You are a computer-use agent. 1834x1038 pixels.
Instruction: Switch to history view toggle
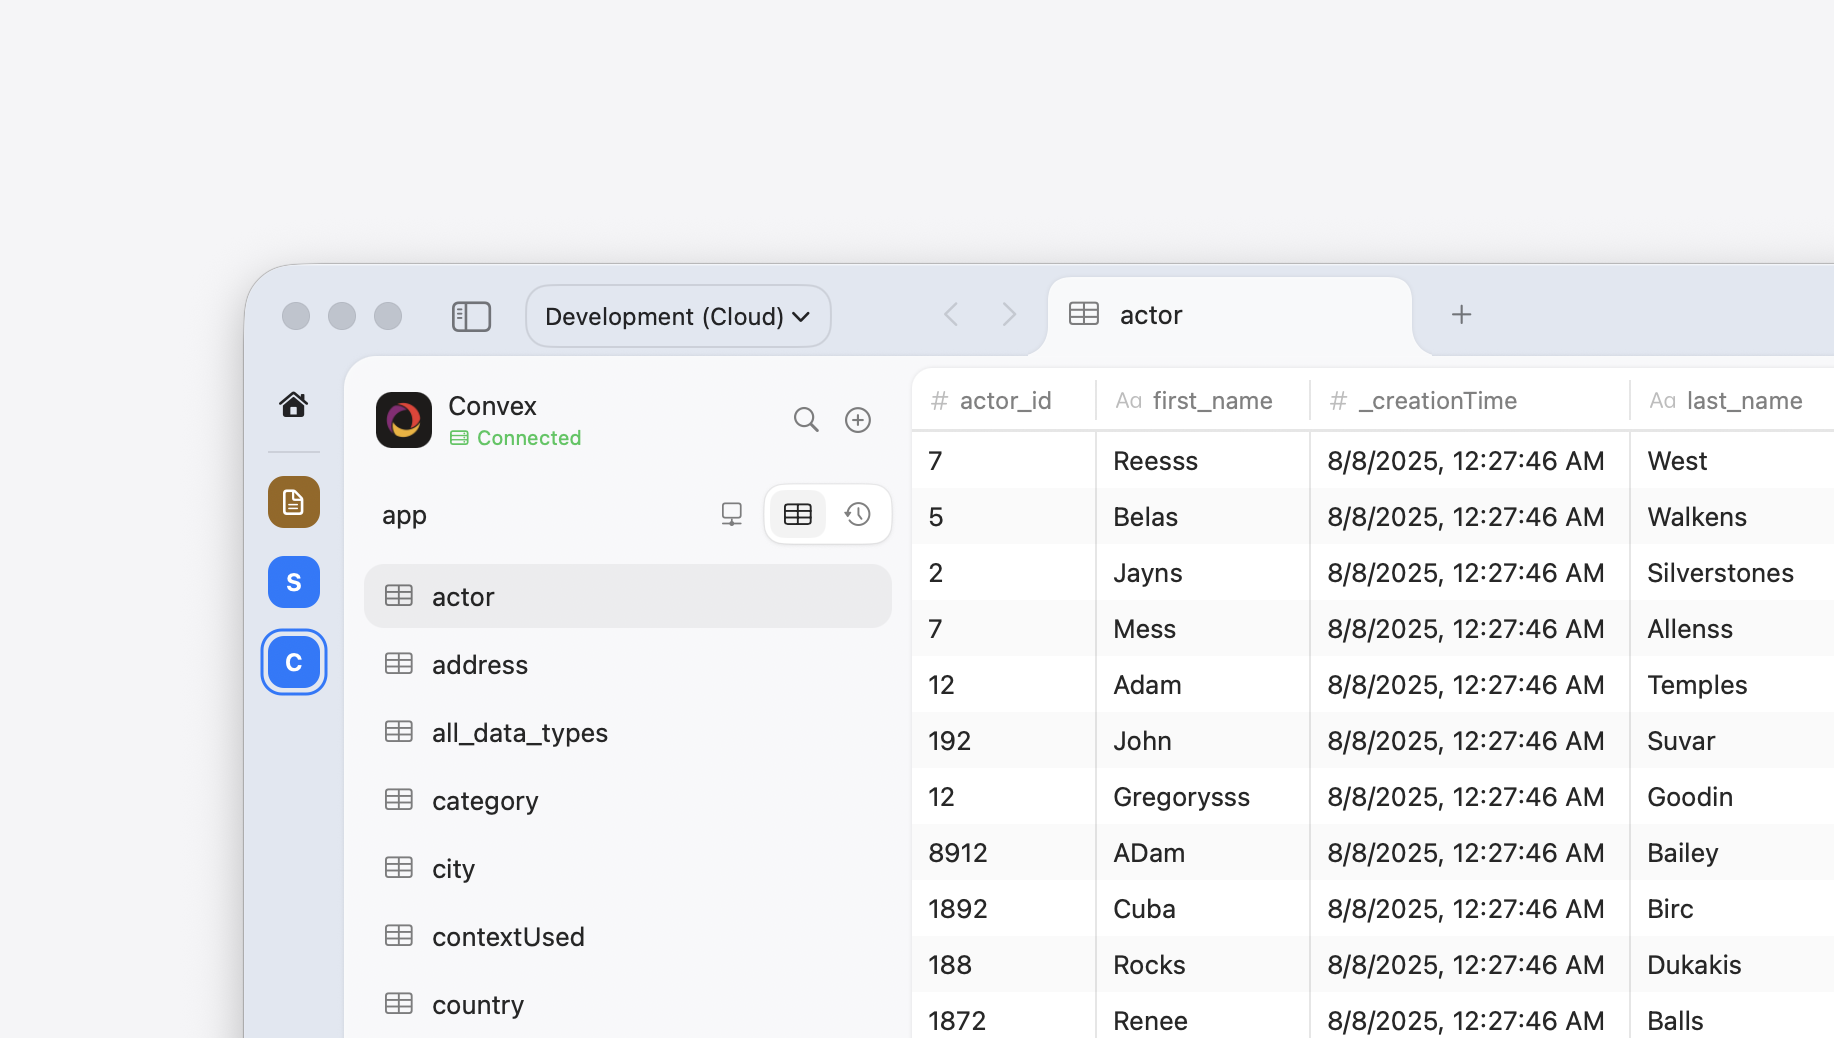[x=858, y=515]
